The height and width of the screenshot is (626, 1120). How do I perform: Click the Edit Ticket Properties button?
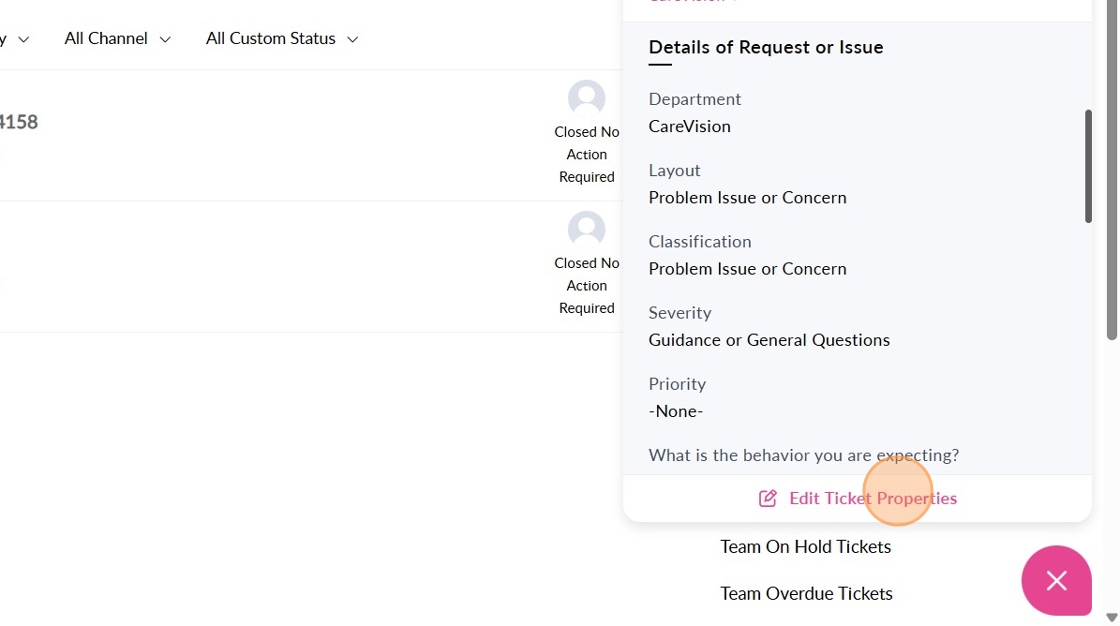pos(858,498)
